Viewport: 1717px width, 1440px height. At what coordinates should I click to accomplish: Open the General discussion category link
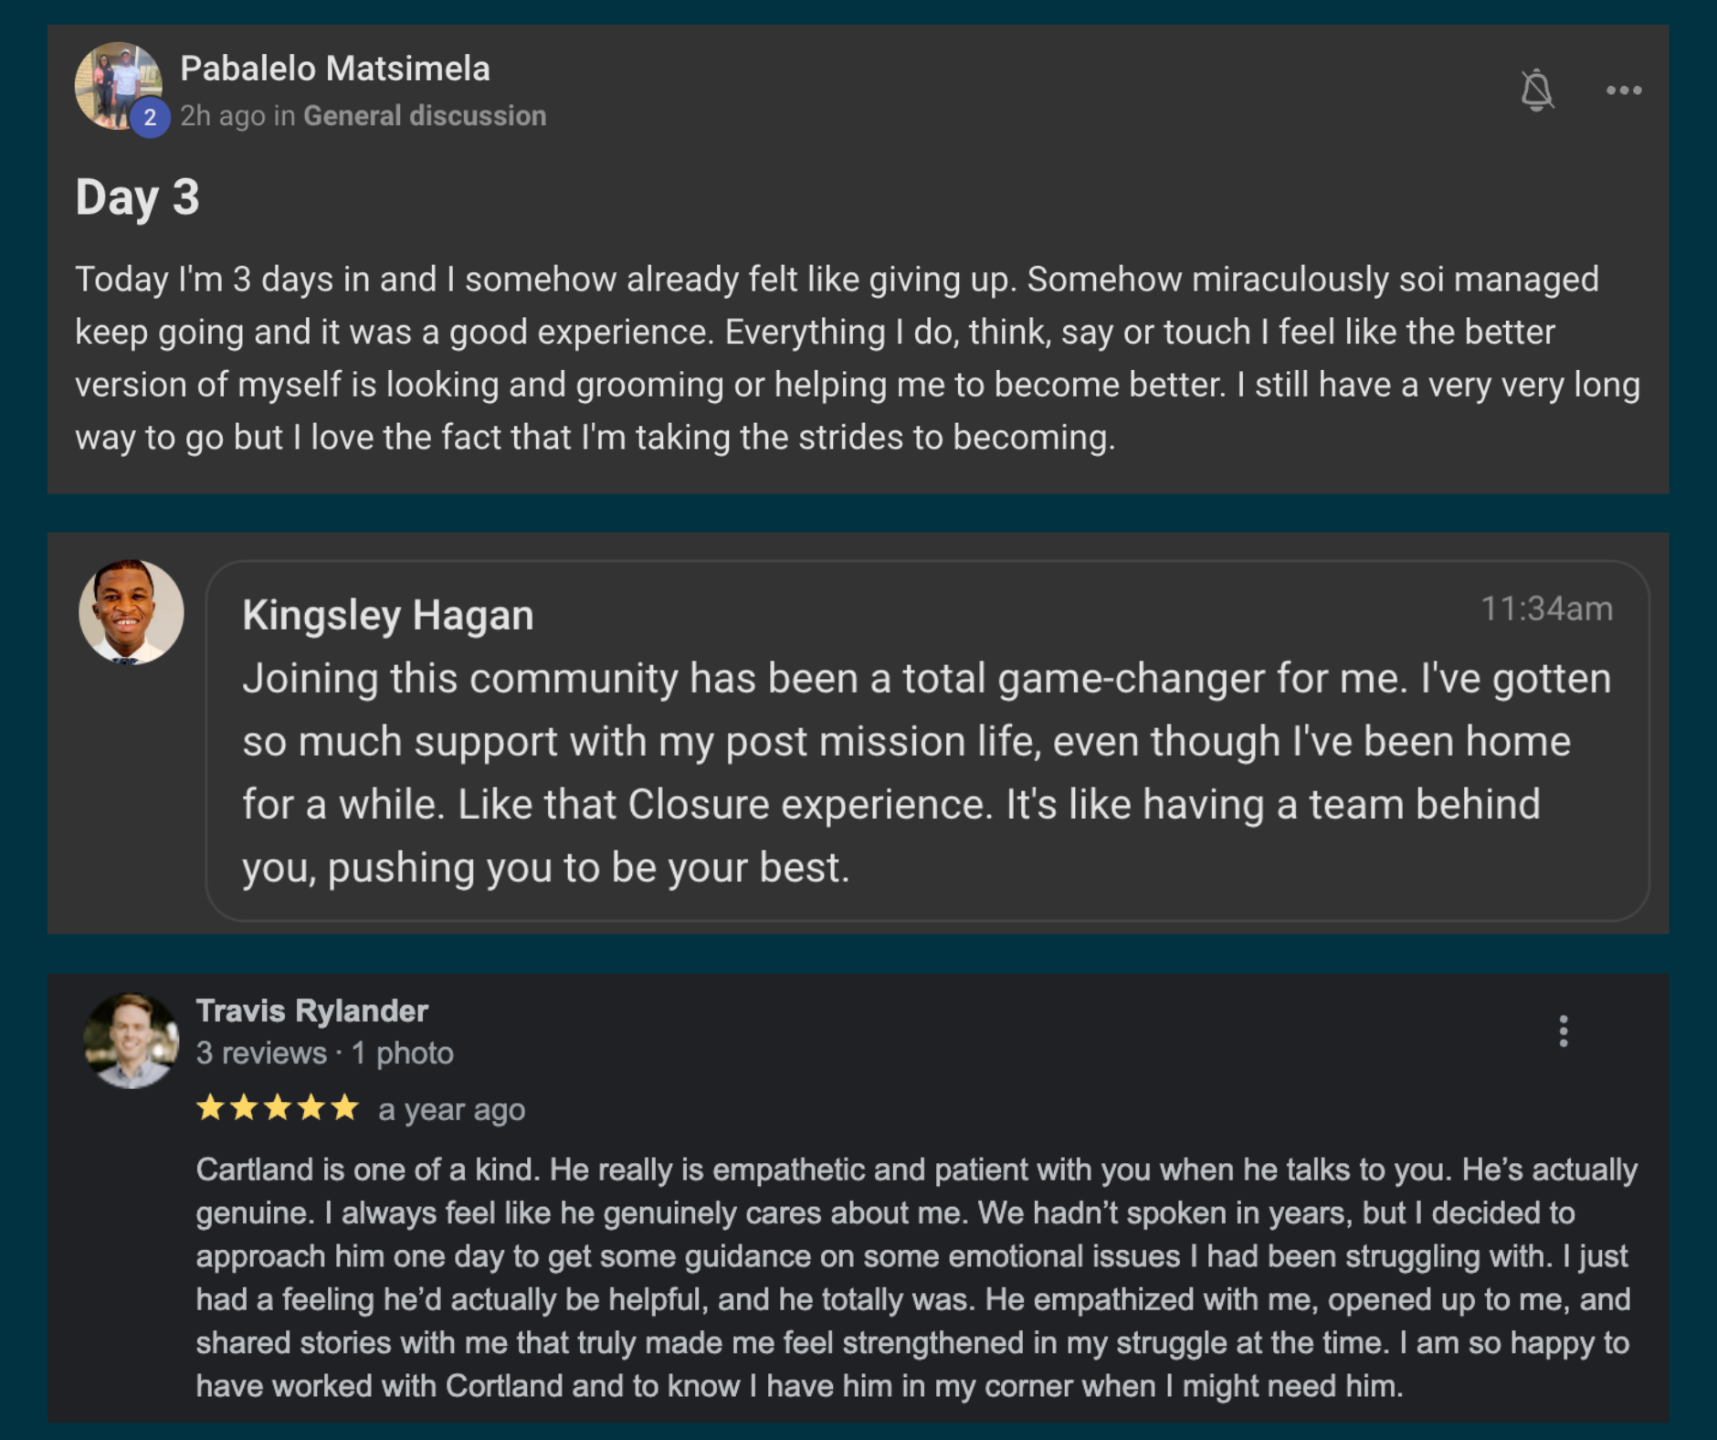(x=425, y=116)
